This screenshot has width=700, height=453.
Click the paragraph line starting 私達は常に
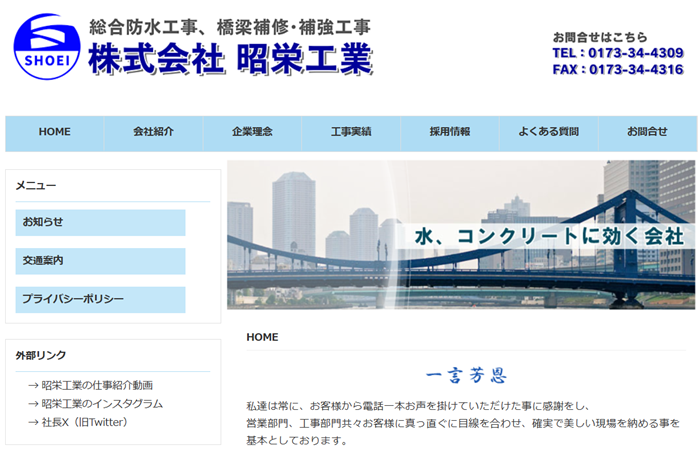point(418,406)
